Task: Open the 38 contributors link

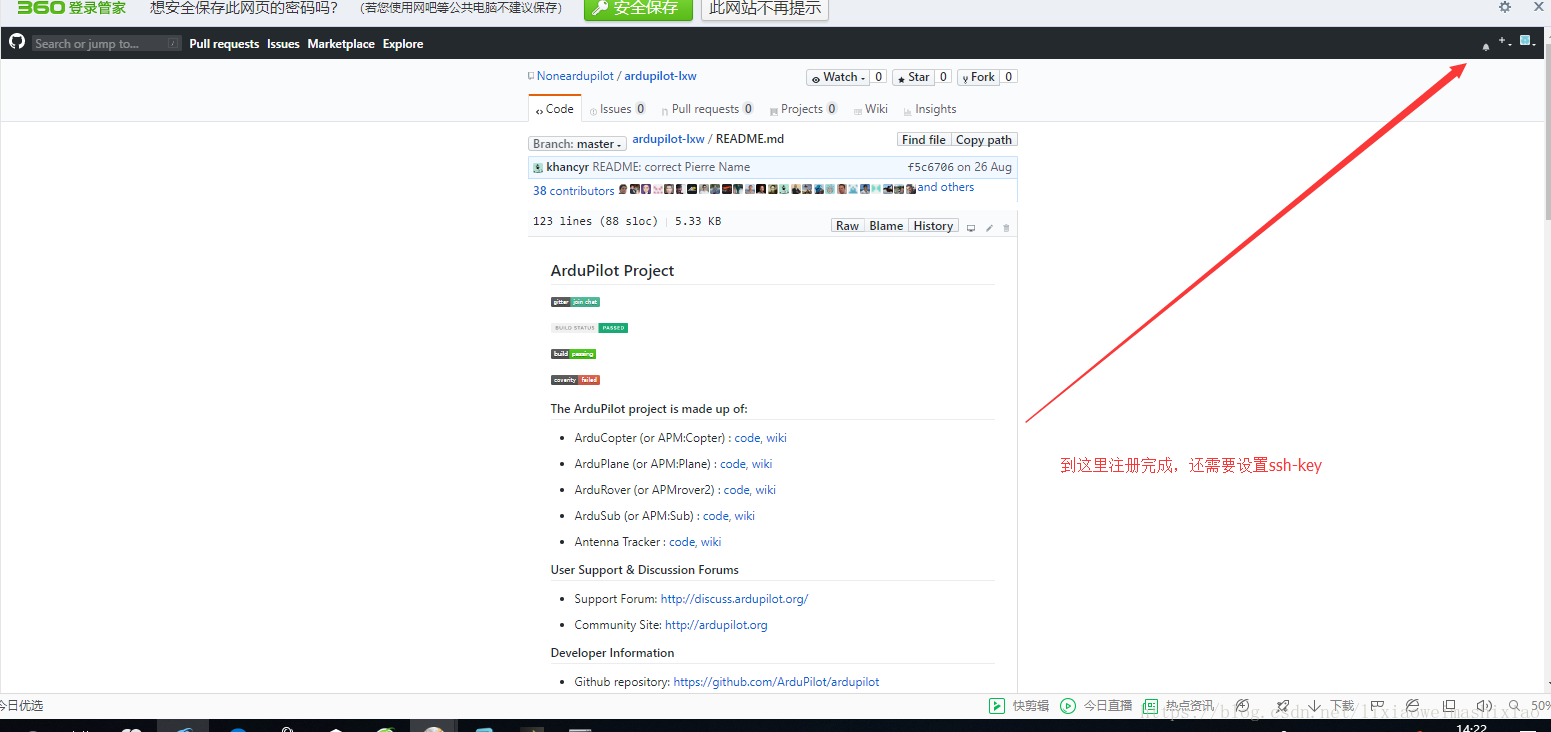Action: tap(574, 191)
